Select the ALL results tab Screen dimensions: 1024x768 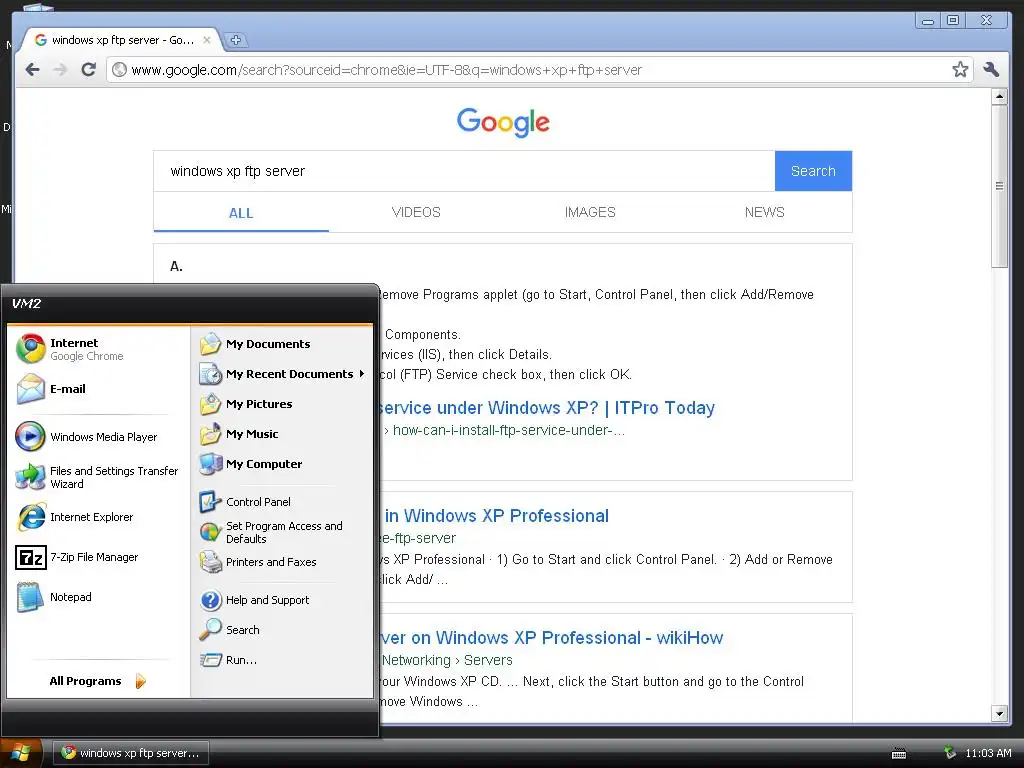tap(241, 213)
